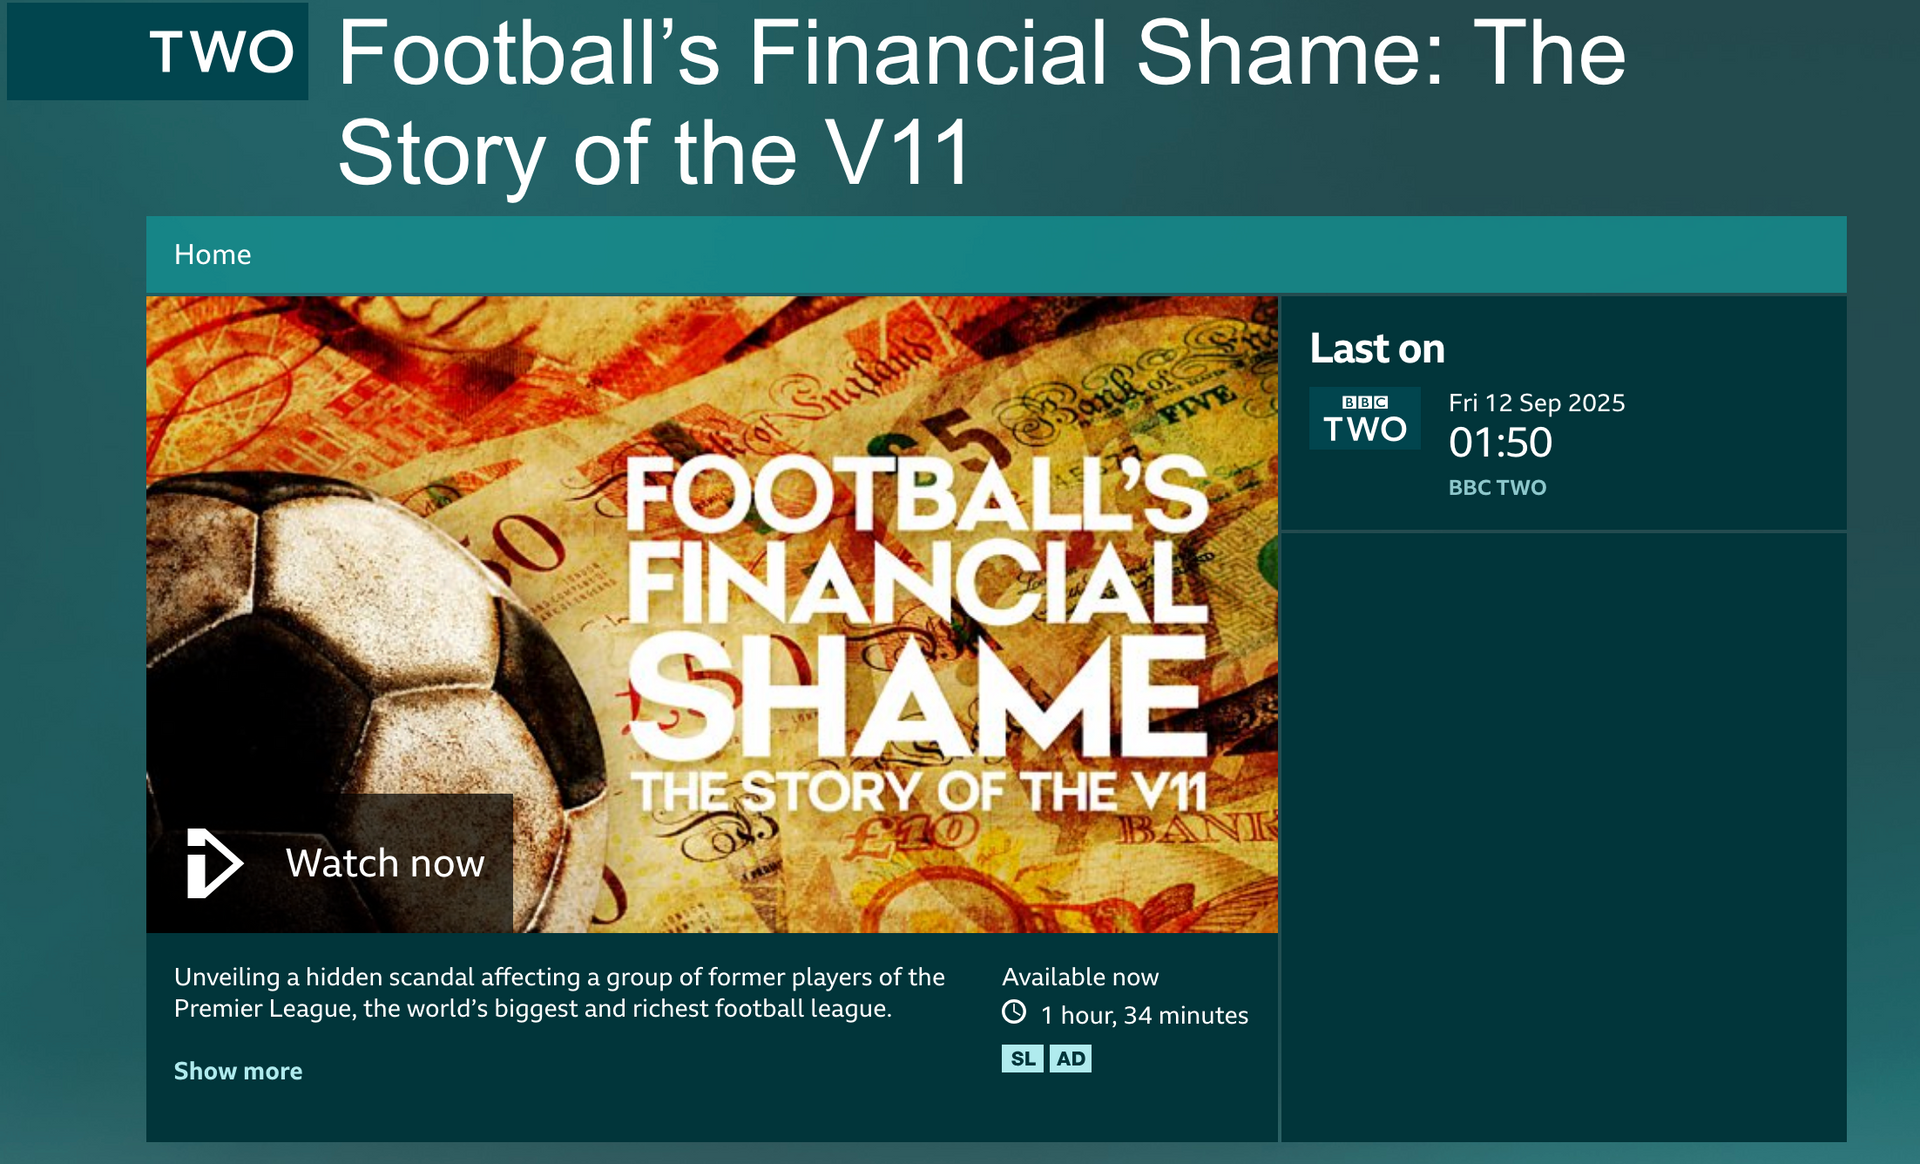This screenshot has width=1920, height=1164.
Task: Click the iPlayer play icon
Action: (214, 863)
